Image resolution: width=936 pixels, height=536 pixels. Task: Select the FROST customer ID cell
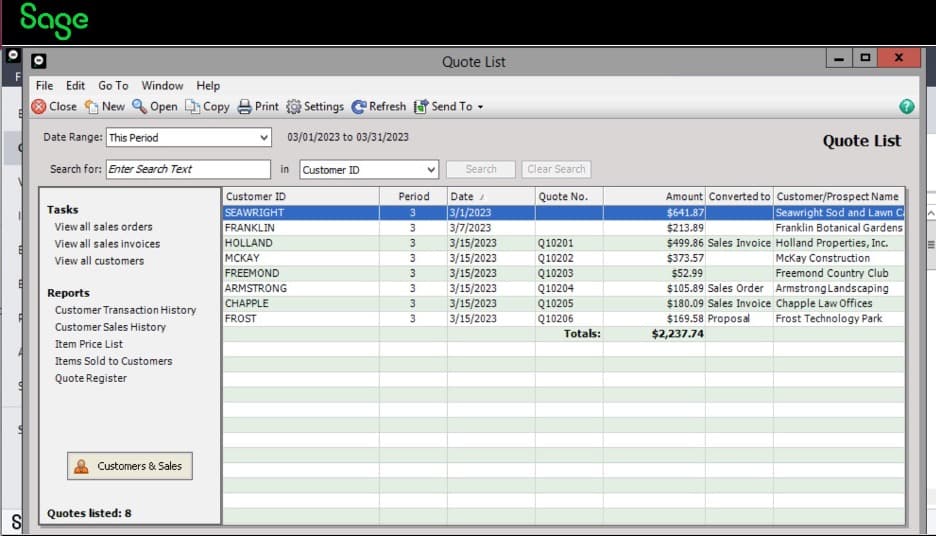click(x=301, y=319)
